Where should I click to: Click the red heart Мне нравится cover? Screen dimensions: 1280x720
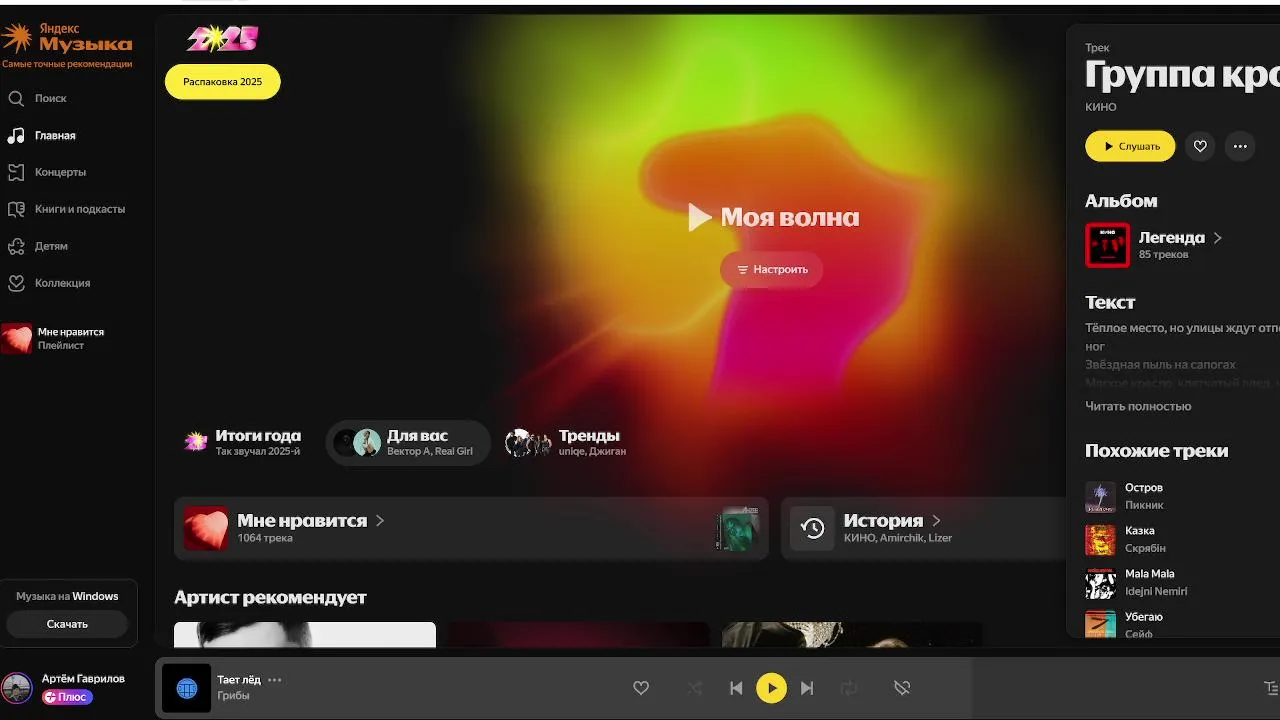[x=206, y=528]
